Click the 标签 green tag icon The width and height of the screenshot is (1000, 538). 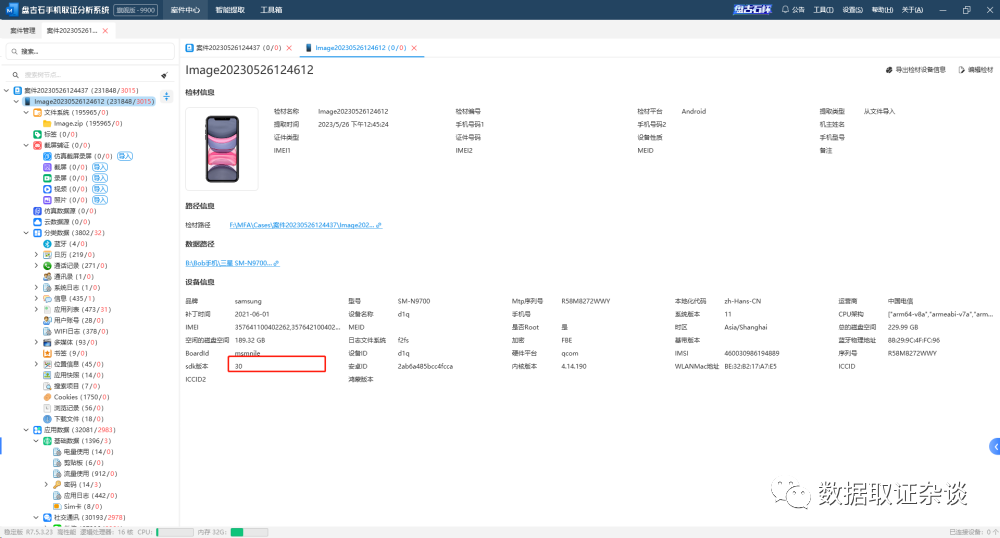point(38,134)
